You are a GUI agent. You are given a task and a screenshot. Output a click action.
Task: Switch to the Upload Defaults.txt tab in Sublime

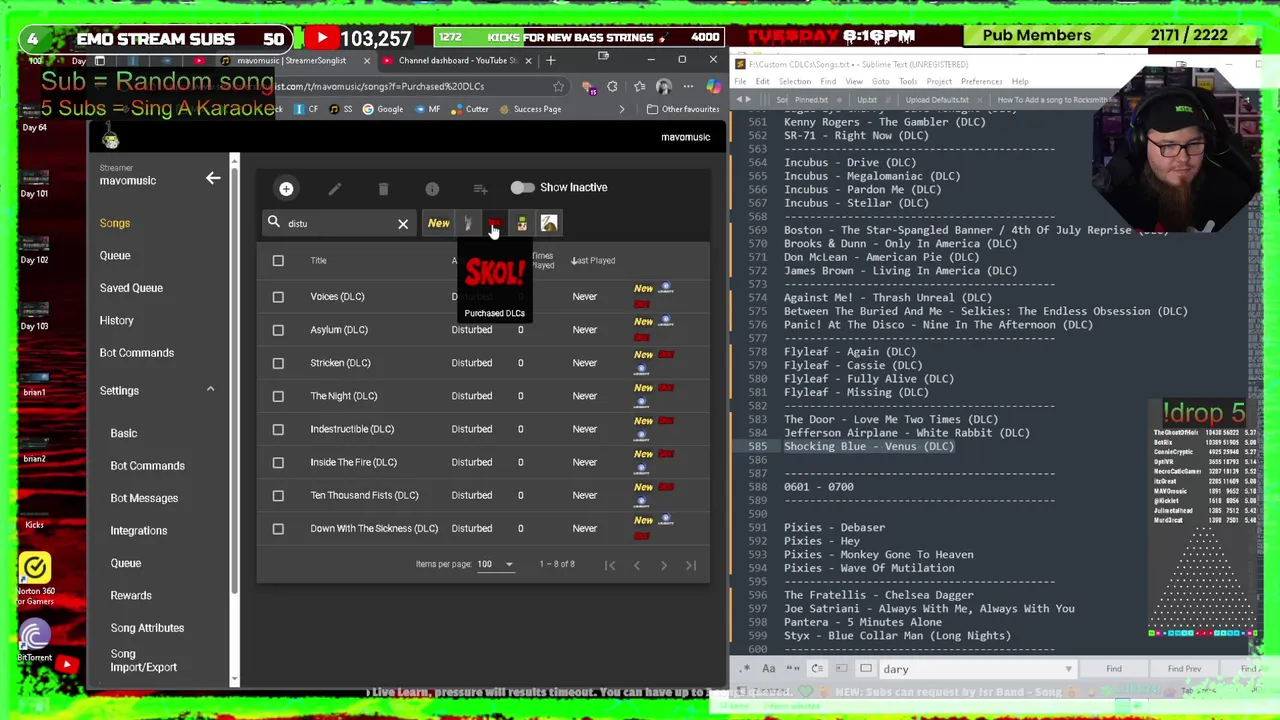point(937,100)
